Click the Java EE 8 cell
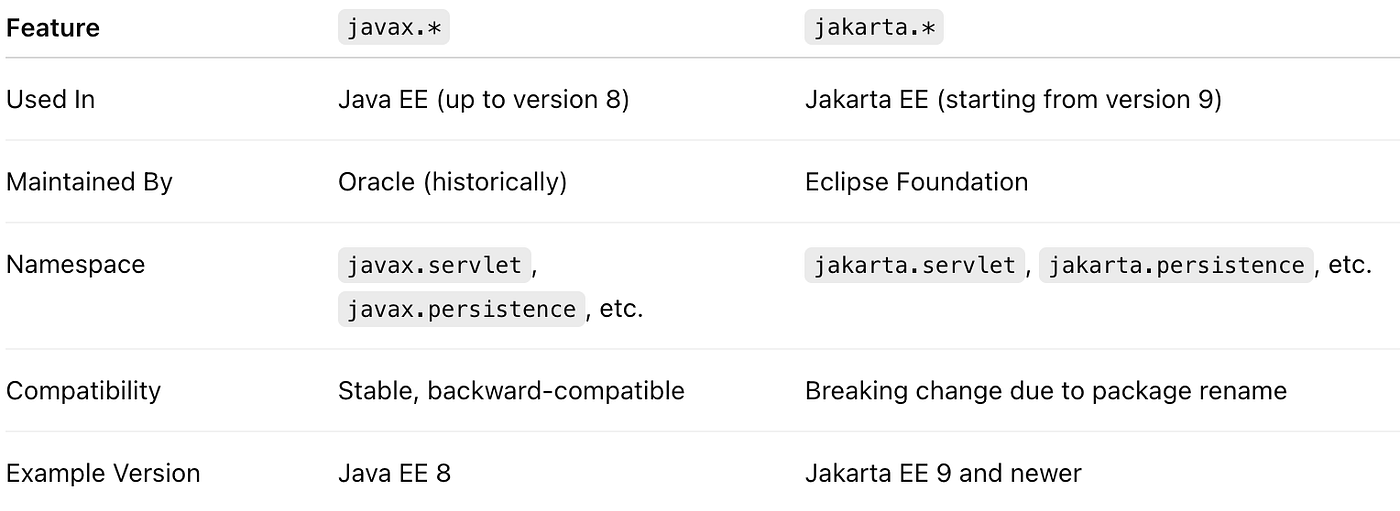Screen dimensions: 1400x511 (394, 473)
